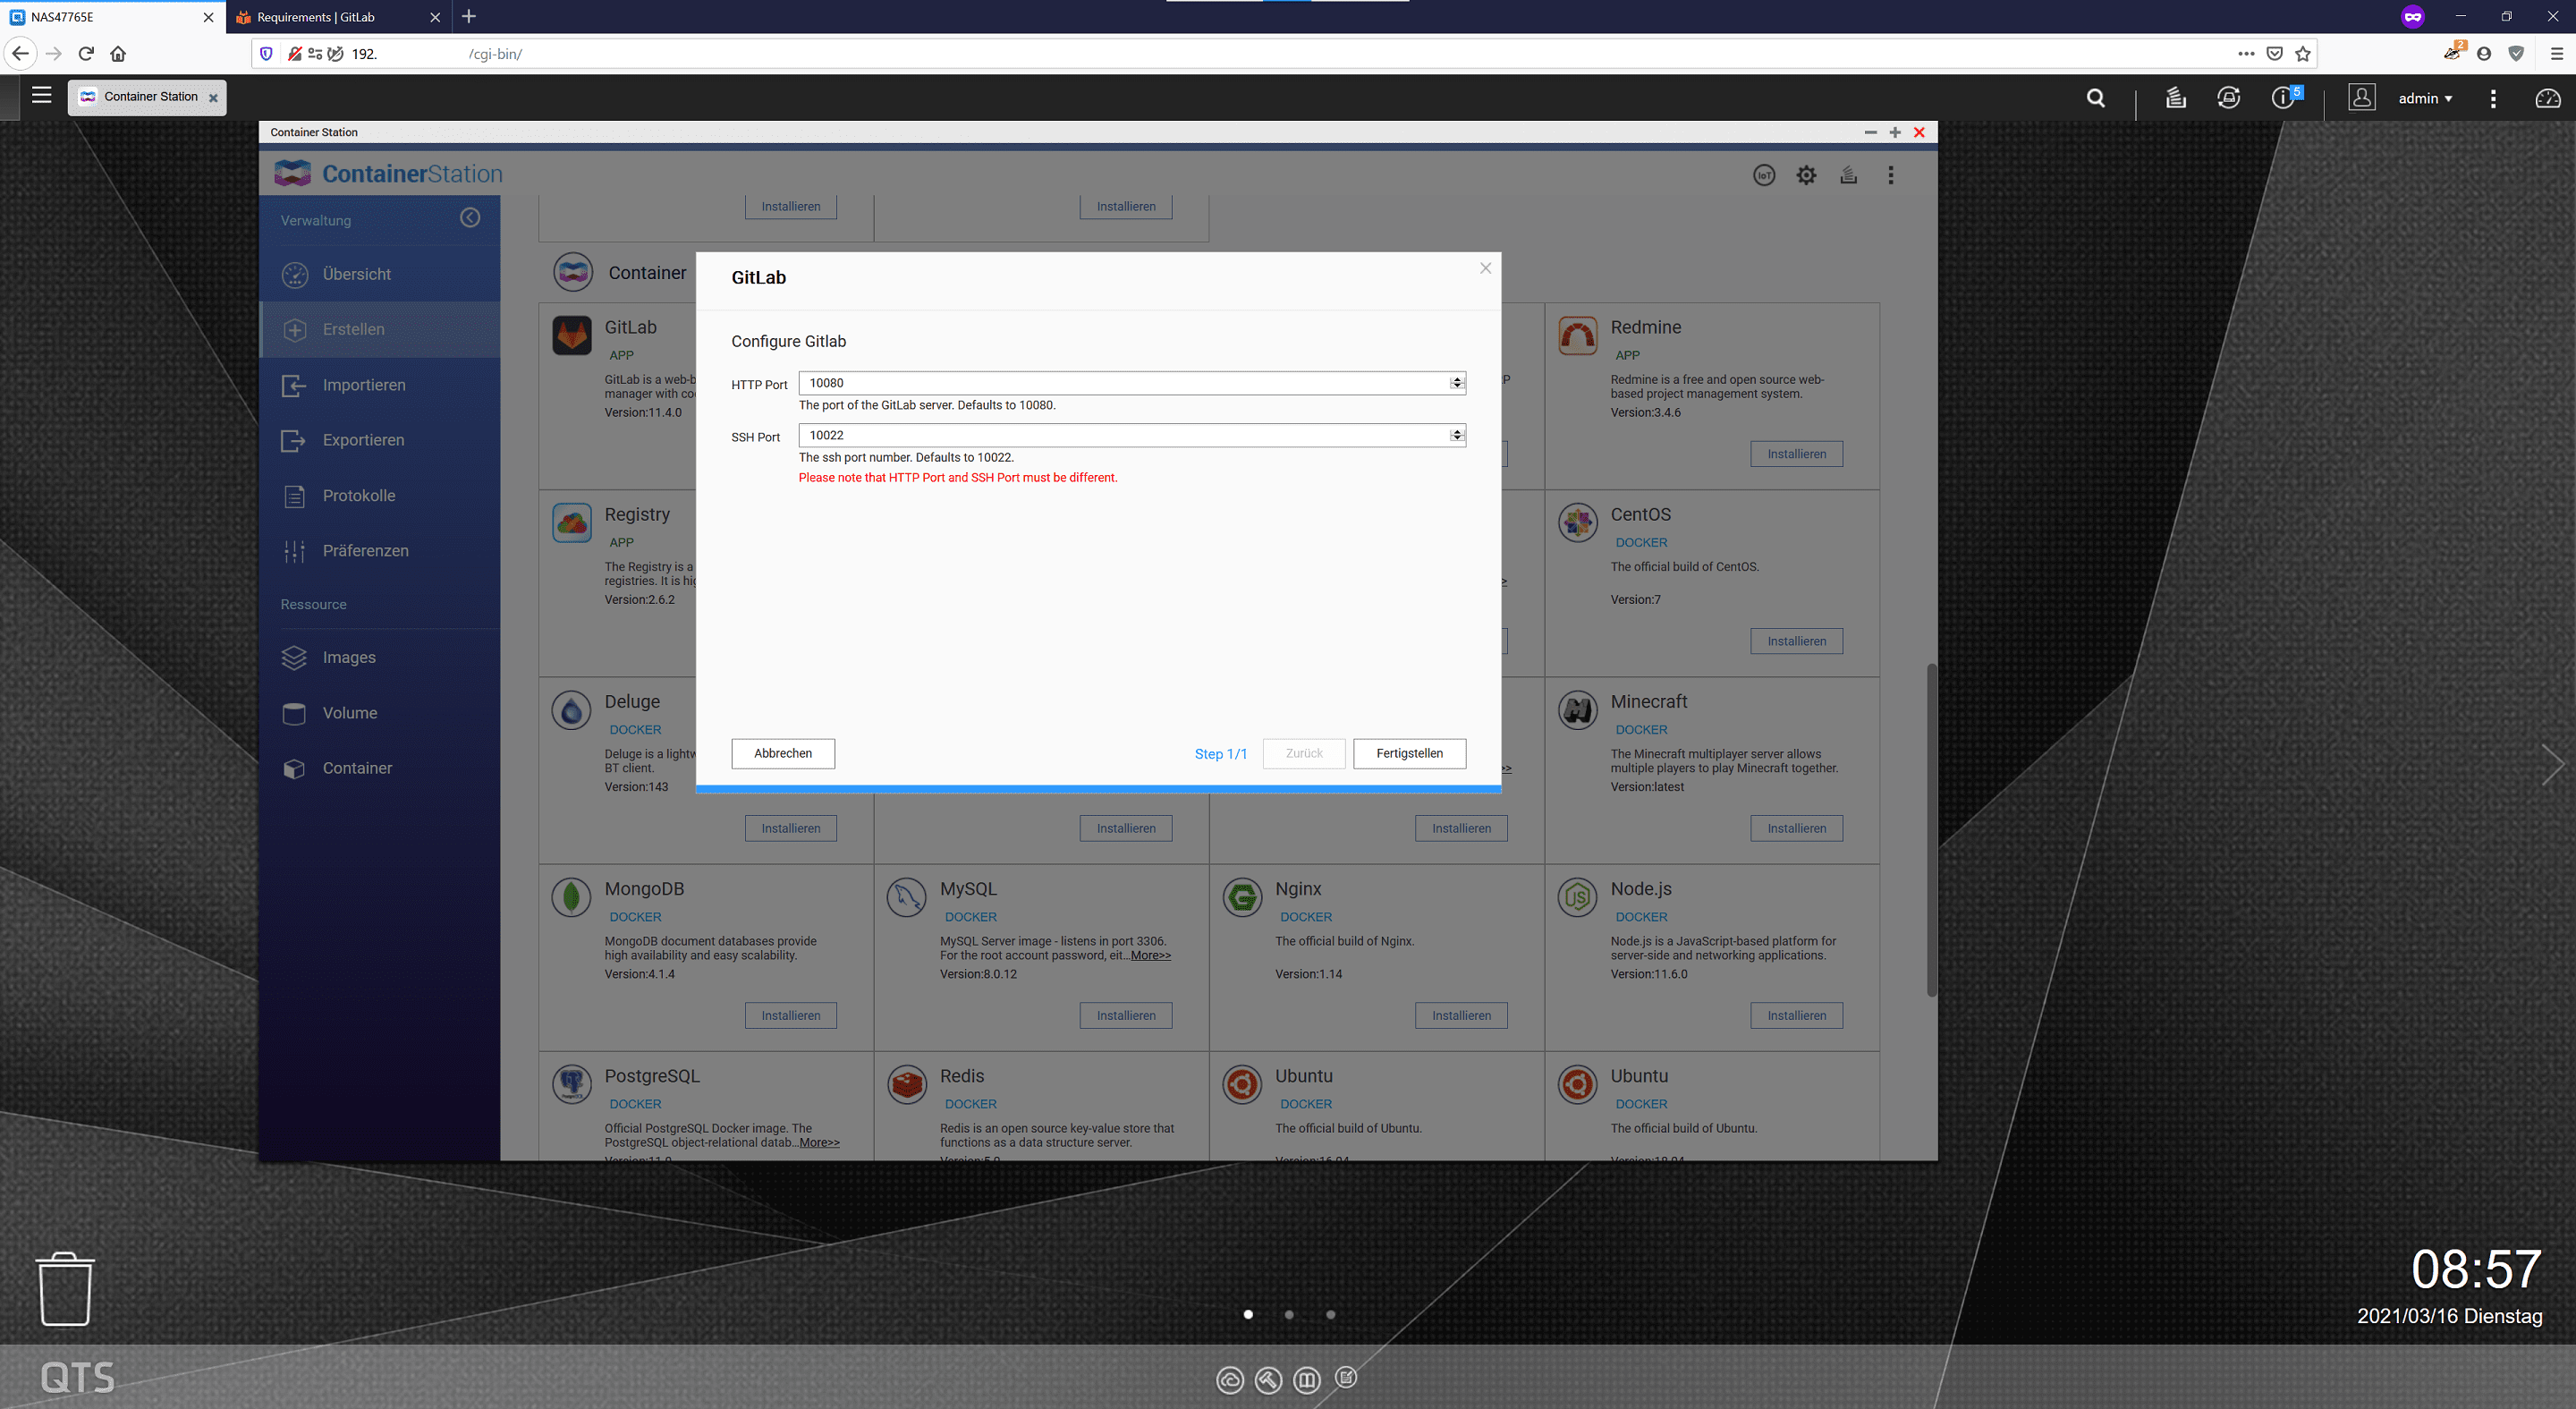Open a new browser tab
2576x1409 pixels.
(x=469, y=16)
